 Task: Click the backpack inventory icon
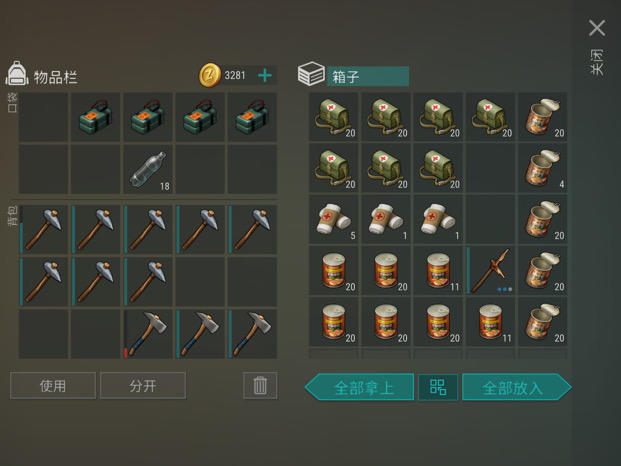[17, 74]
